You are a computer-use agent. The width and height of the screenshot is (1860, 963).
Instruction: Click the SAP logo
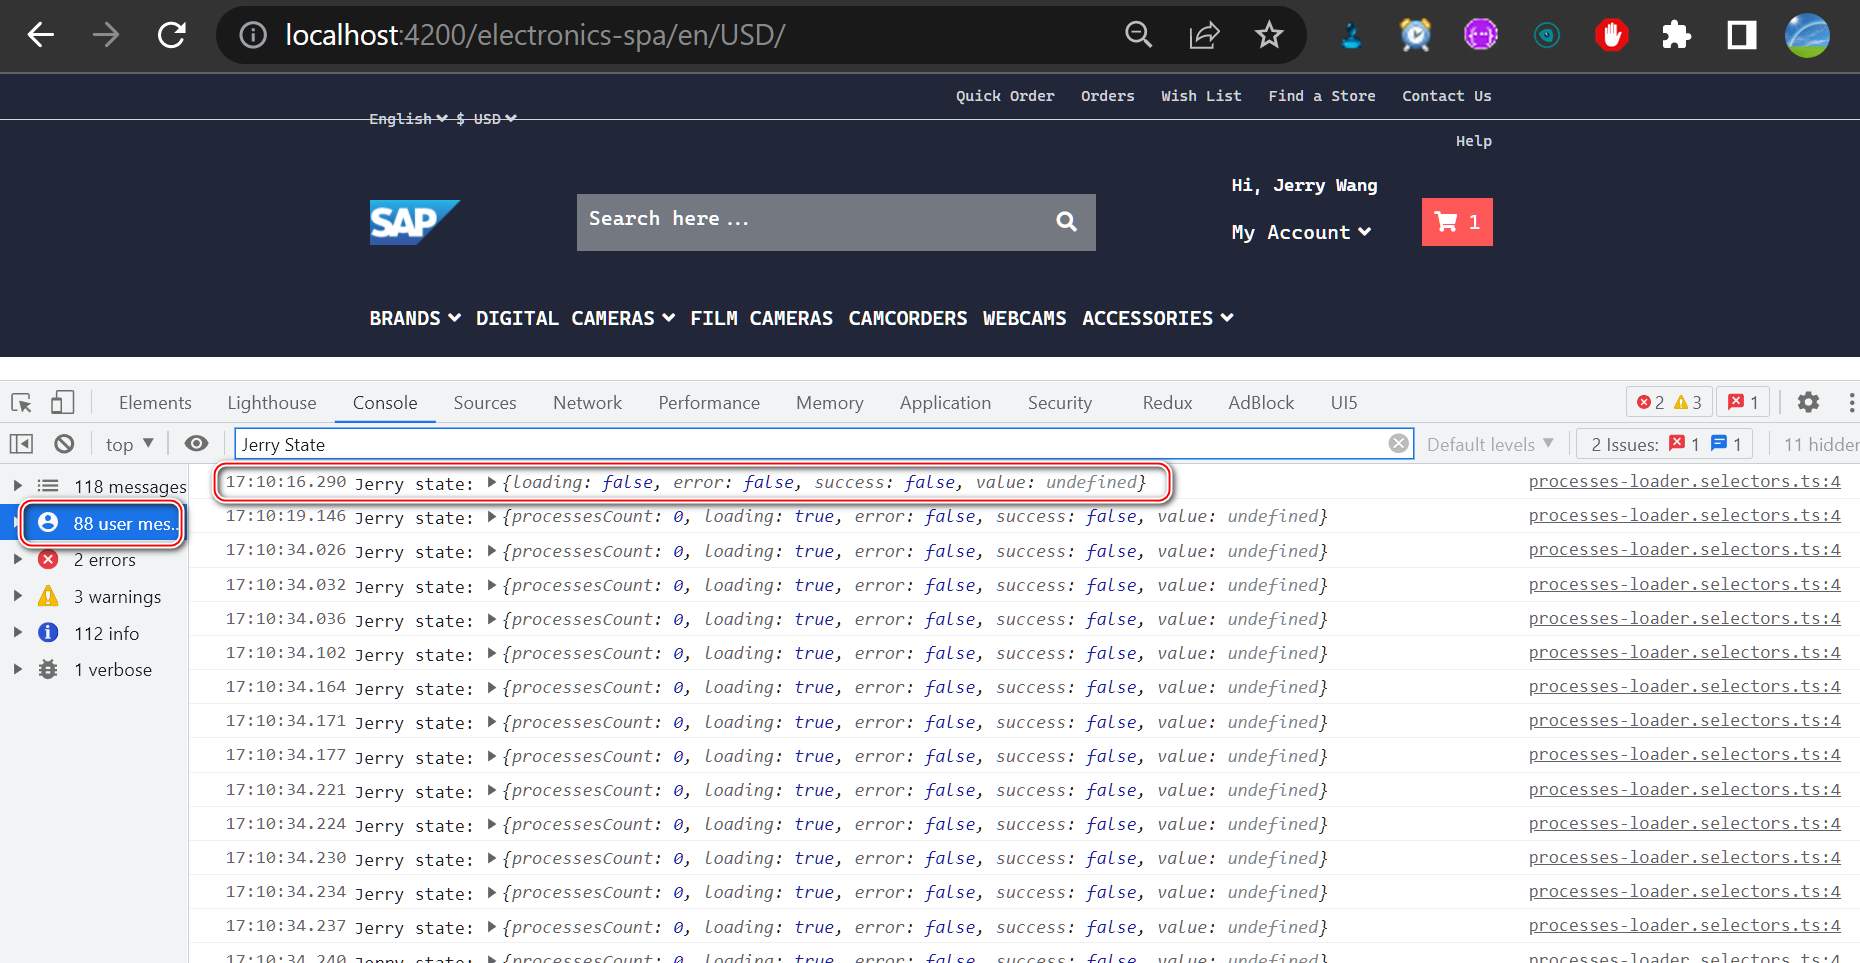[414, 222]
